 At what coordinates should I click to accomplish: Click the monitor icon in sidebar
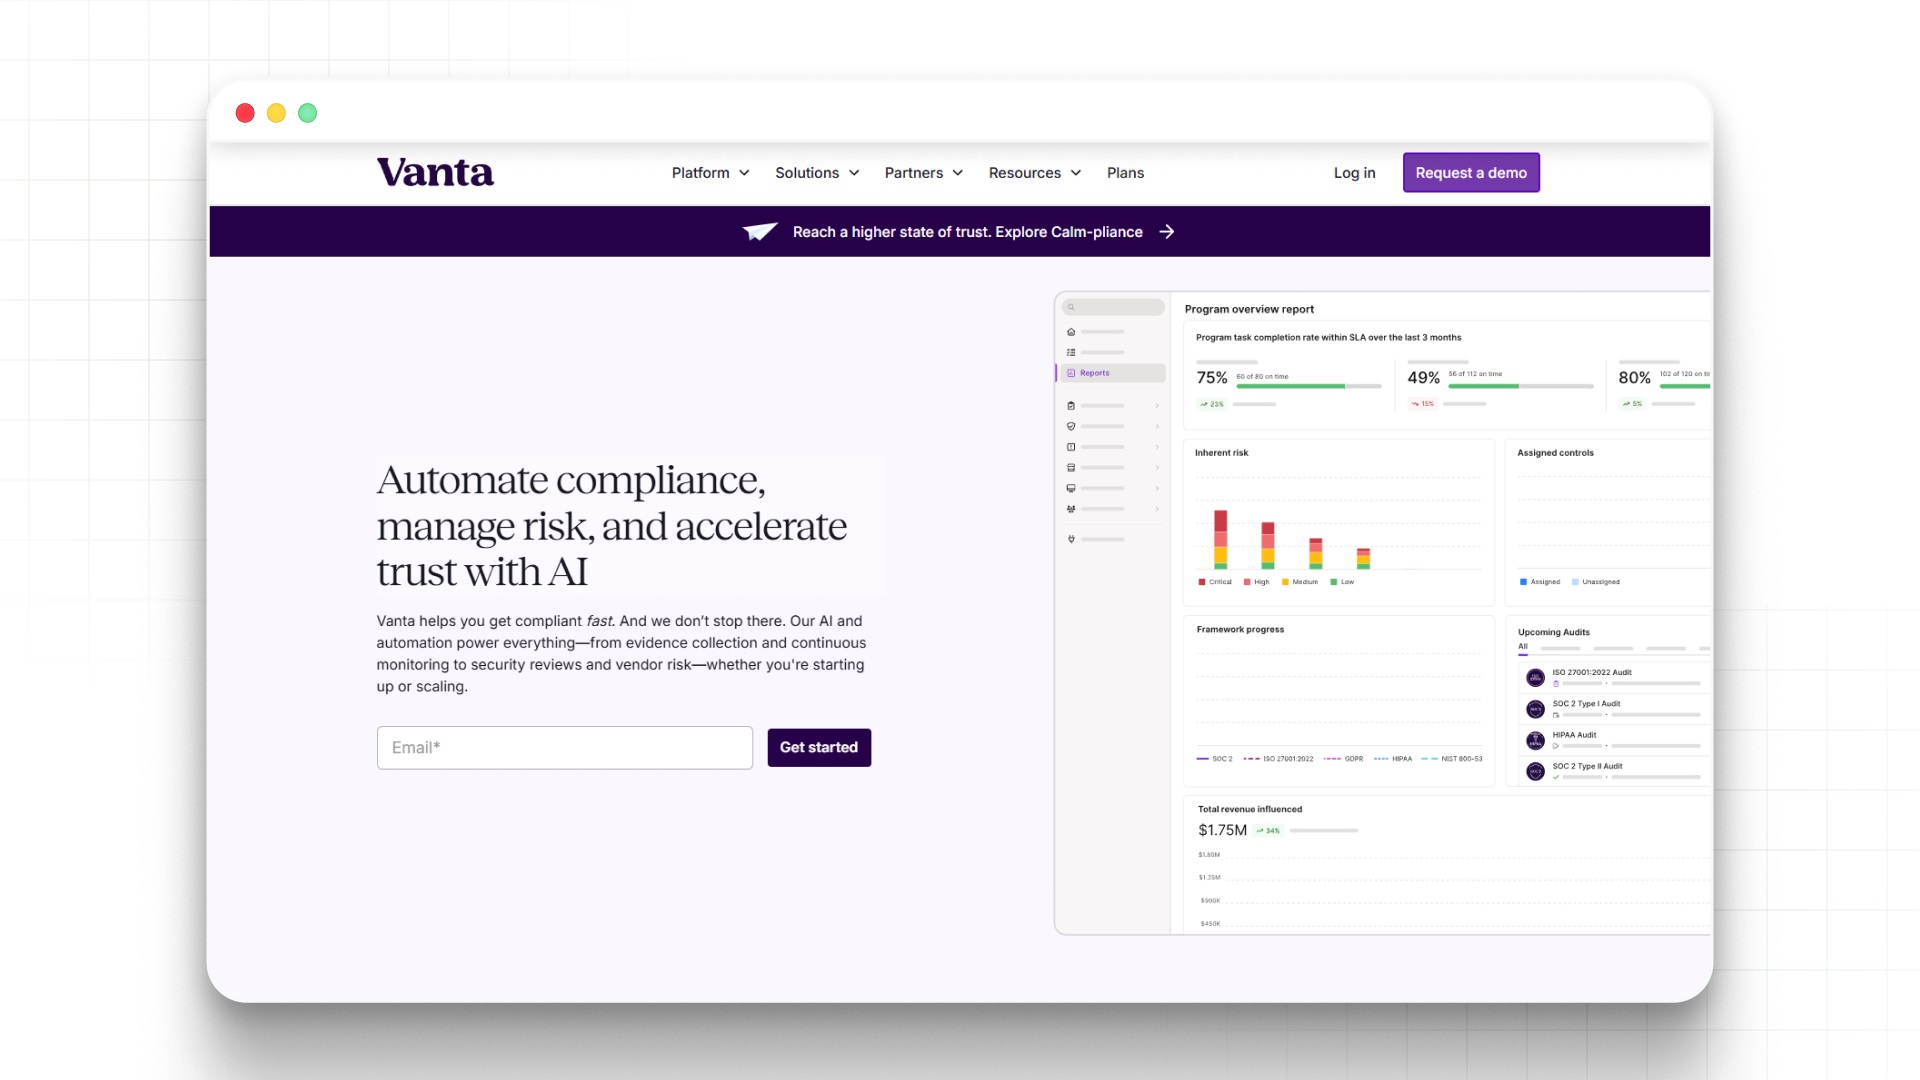click(1071, 488)
